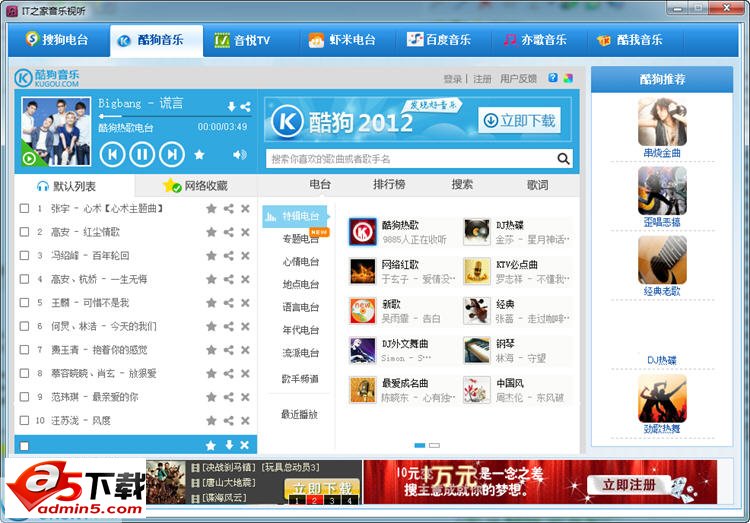
Task: Star song 1 张宇 - 心术
Action: click(x=211, y=209)
